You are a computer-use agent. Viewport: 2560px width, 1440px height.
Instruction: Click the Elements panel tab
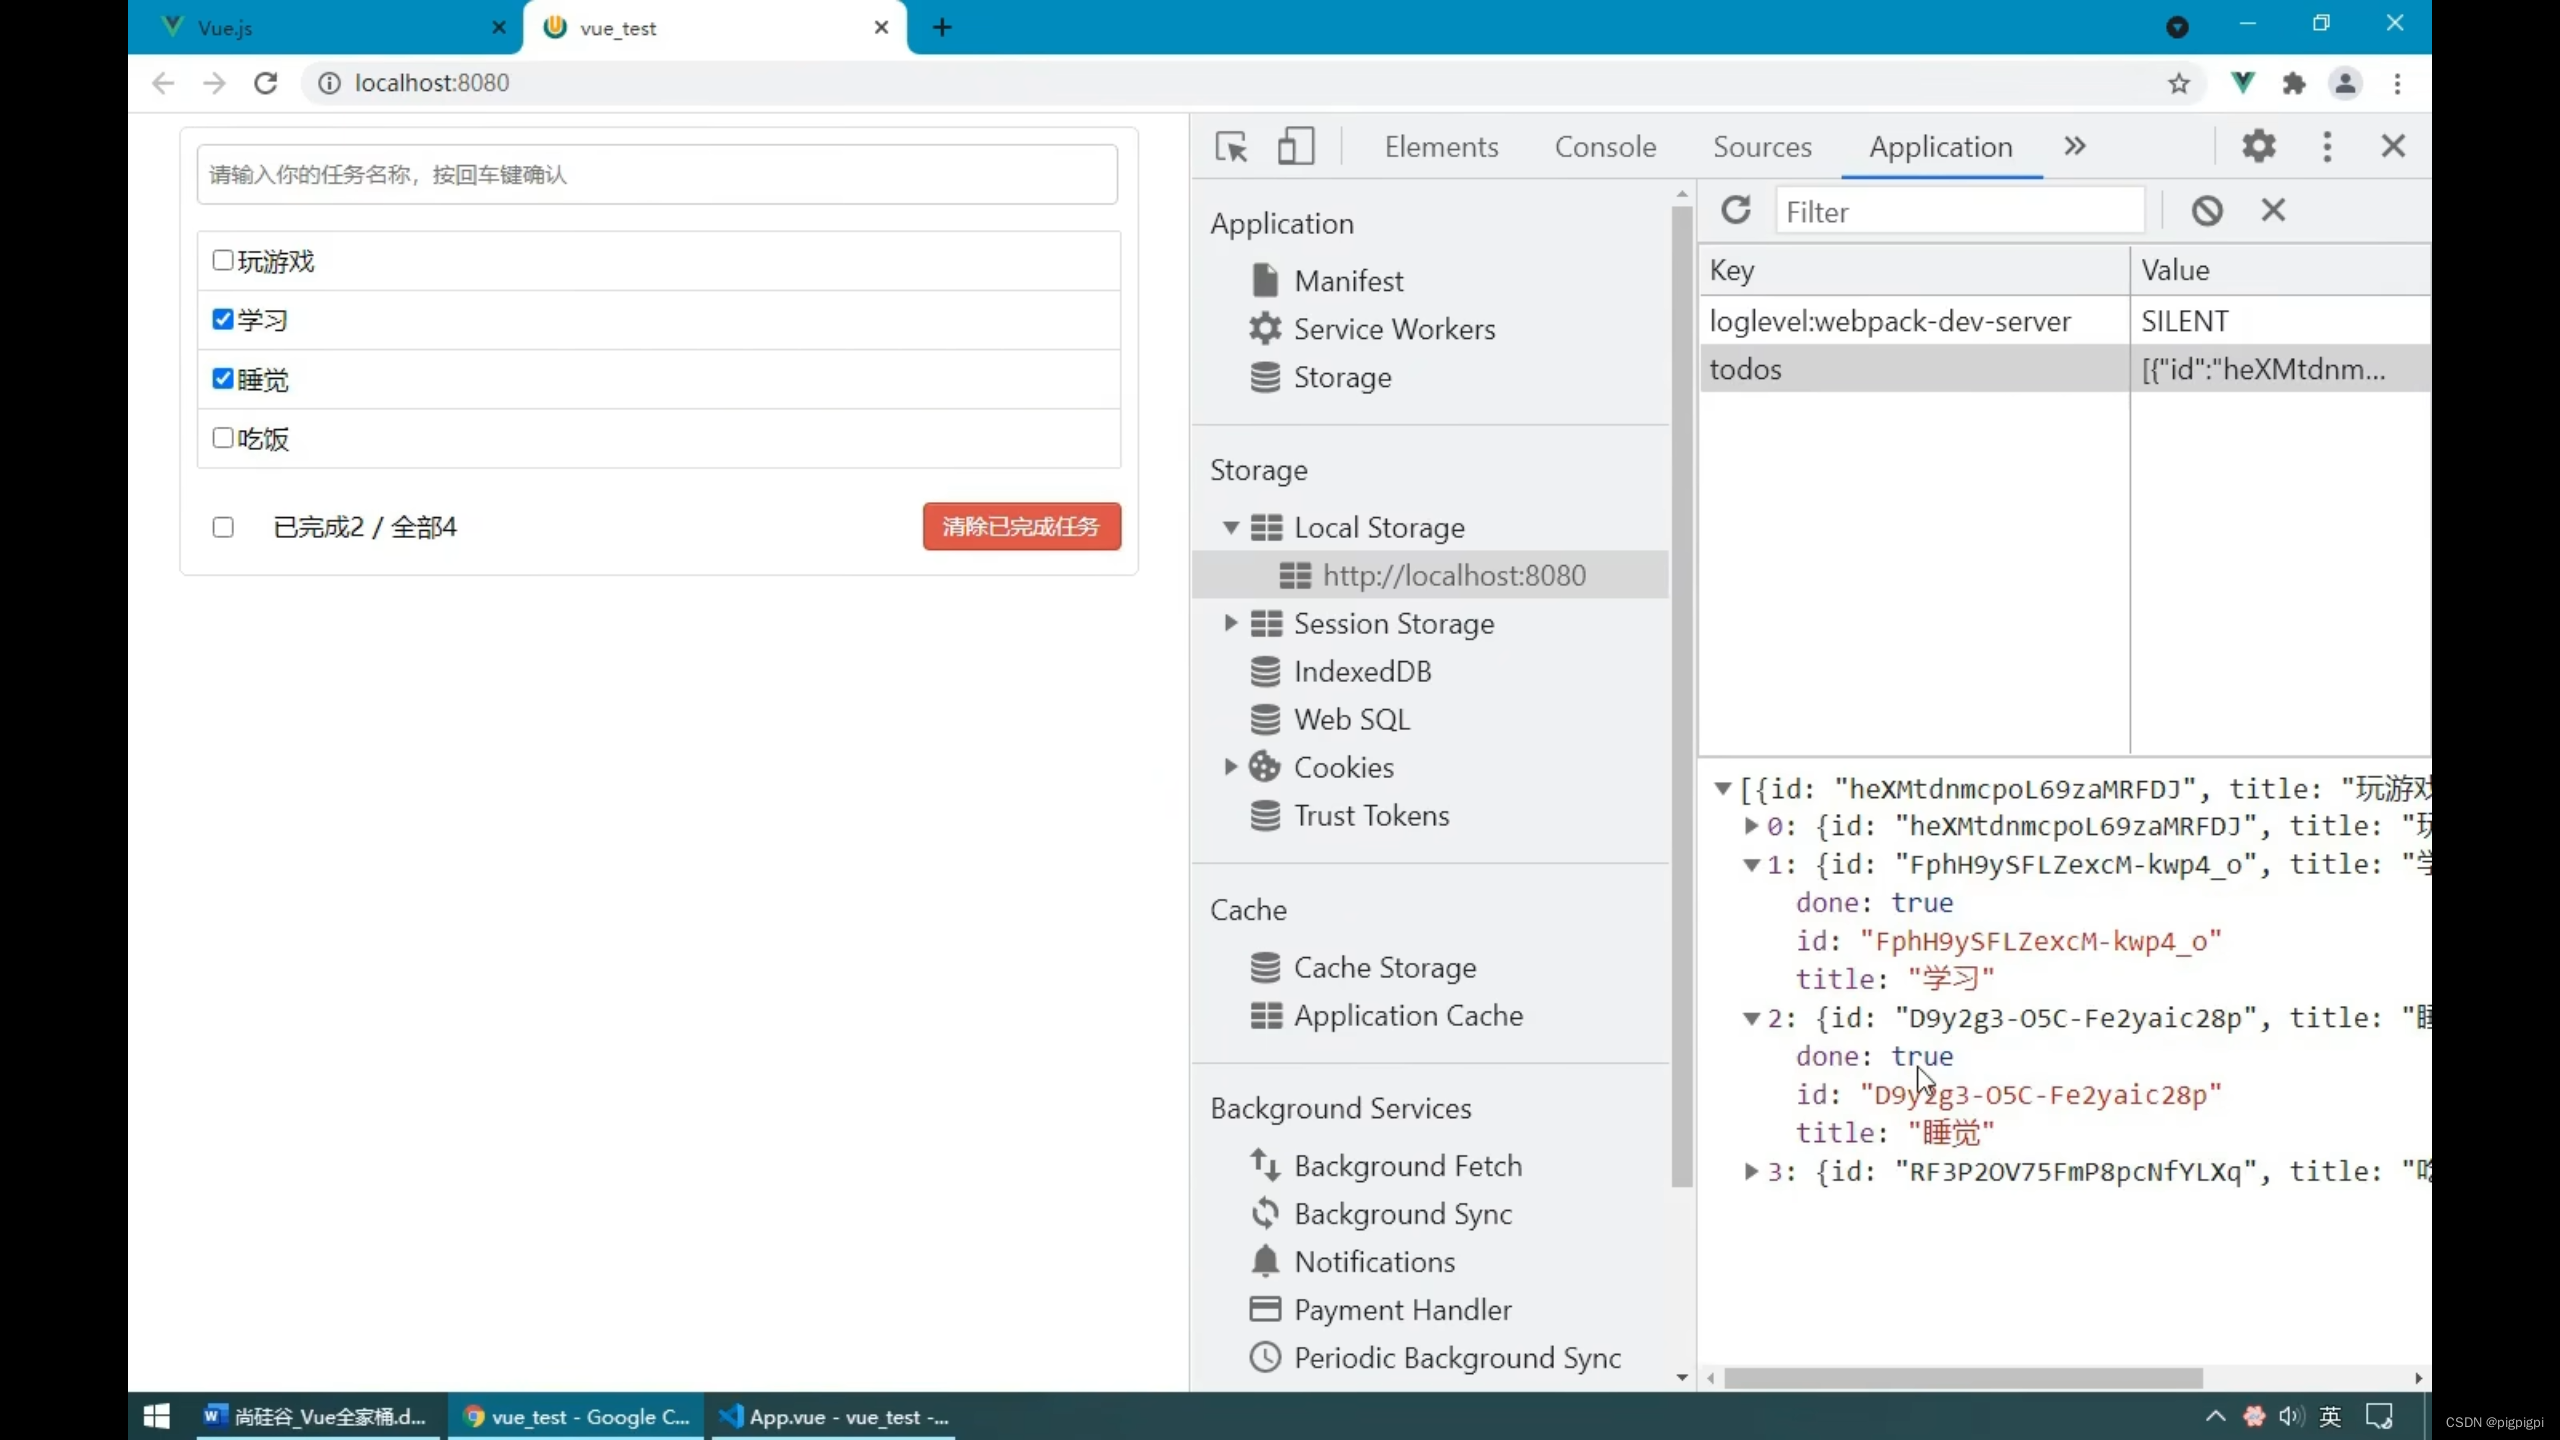pos(1440,146)
